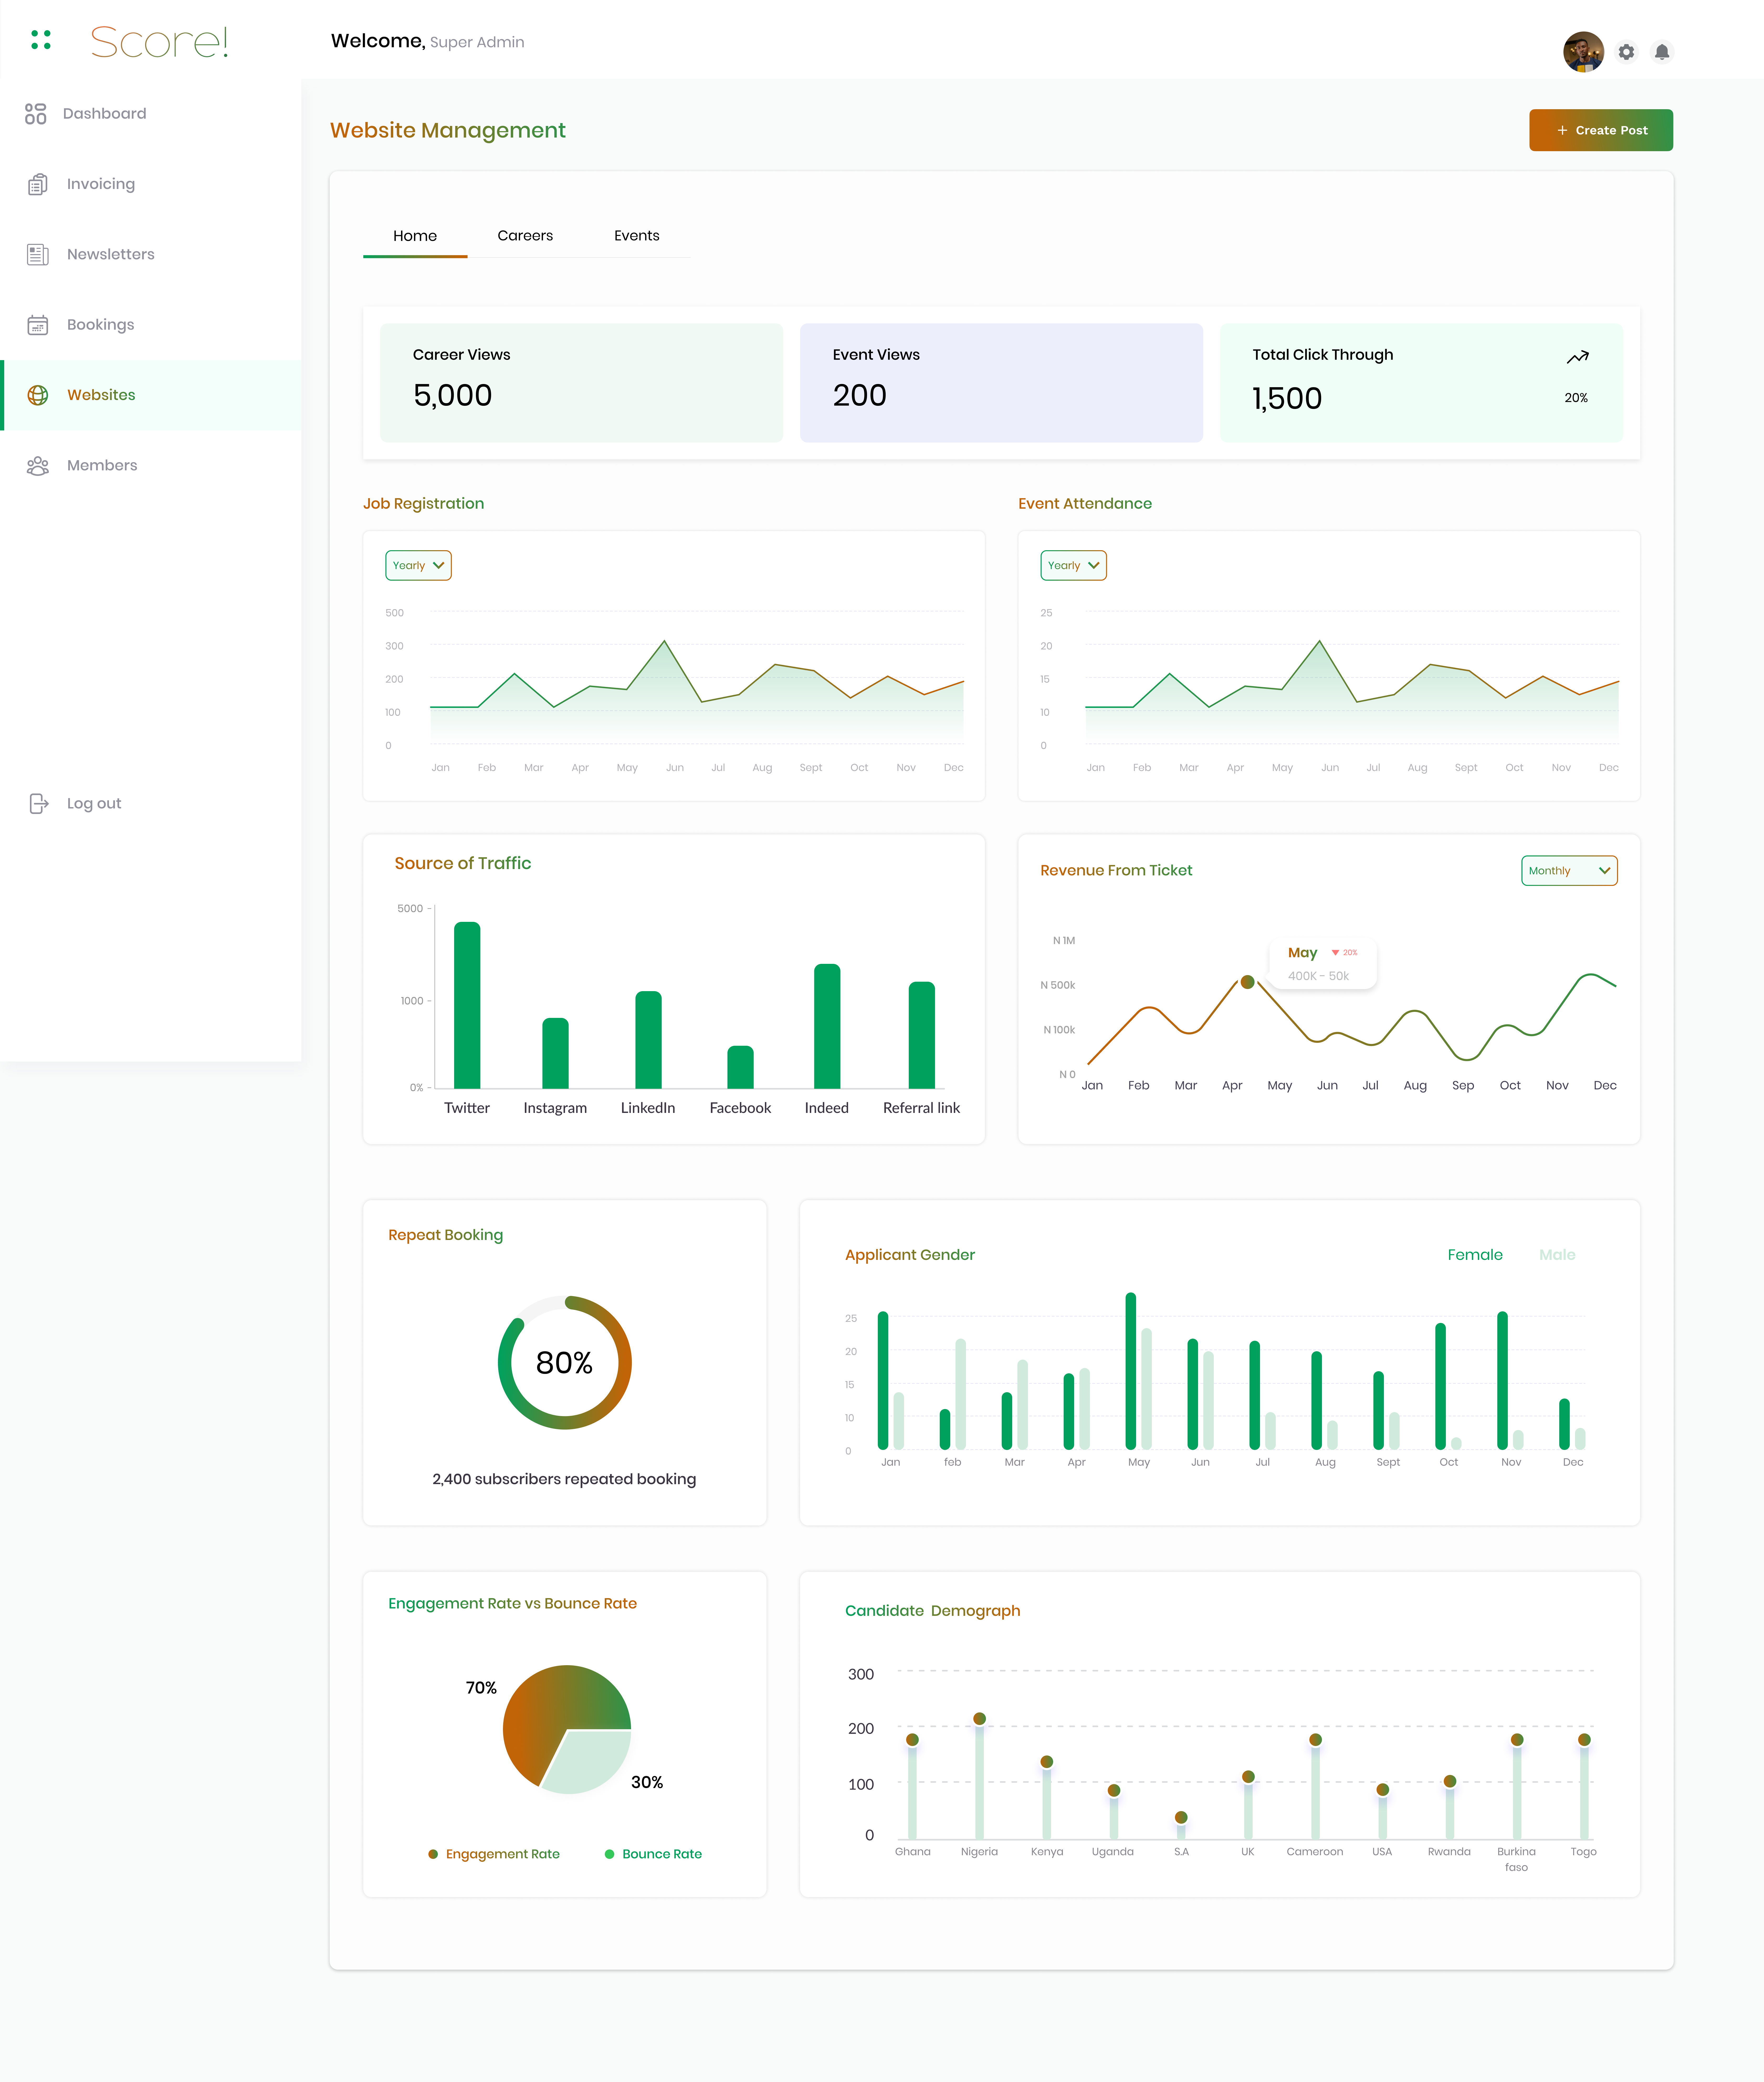
Task: Click the Ghana data point marker
Action: tap(912, 1740)
